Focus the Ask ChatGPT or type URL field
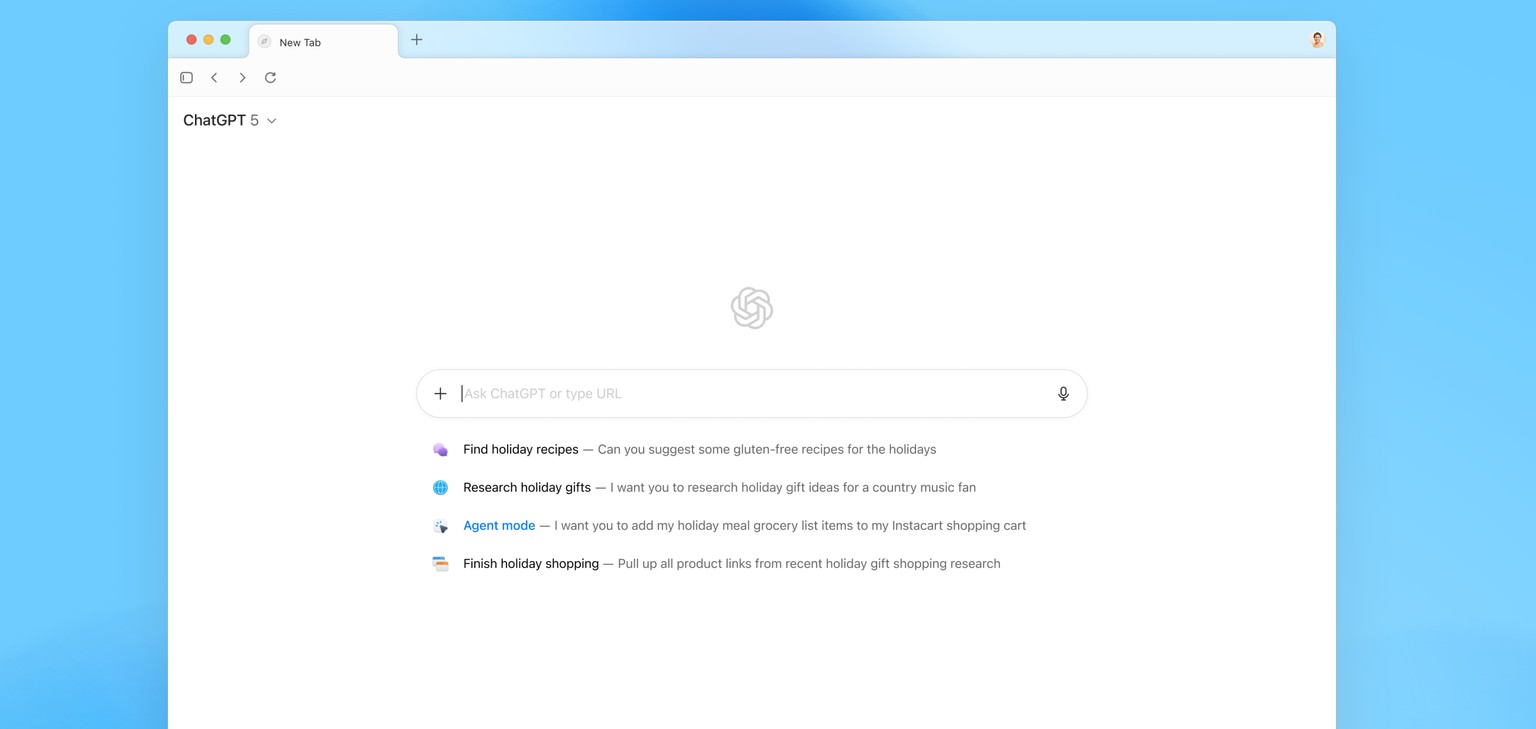 (750, 394)
